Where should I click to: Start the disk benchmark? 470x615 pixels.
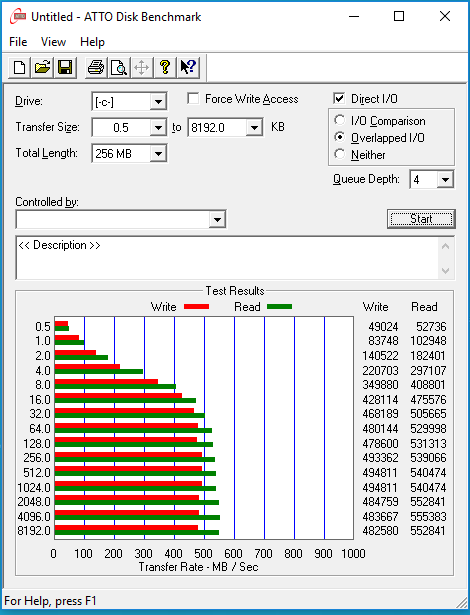pos(421,219)
